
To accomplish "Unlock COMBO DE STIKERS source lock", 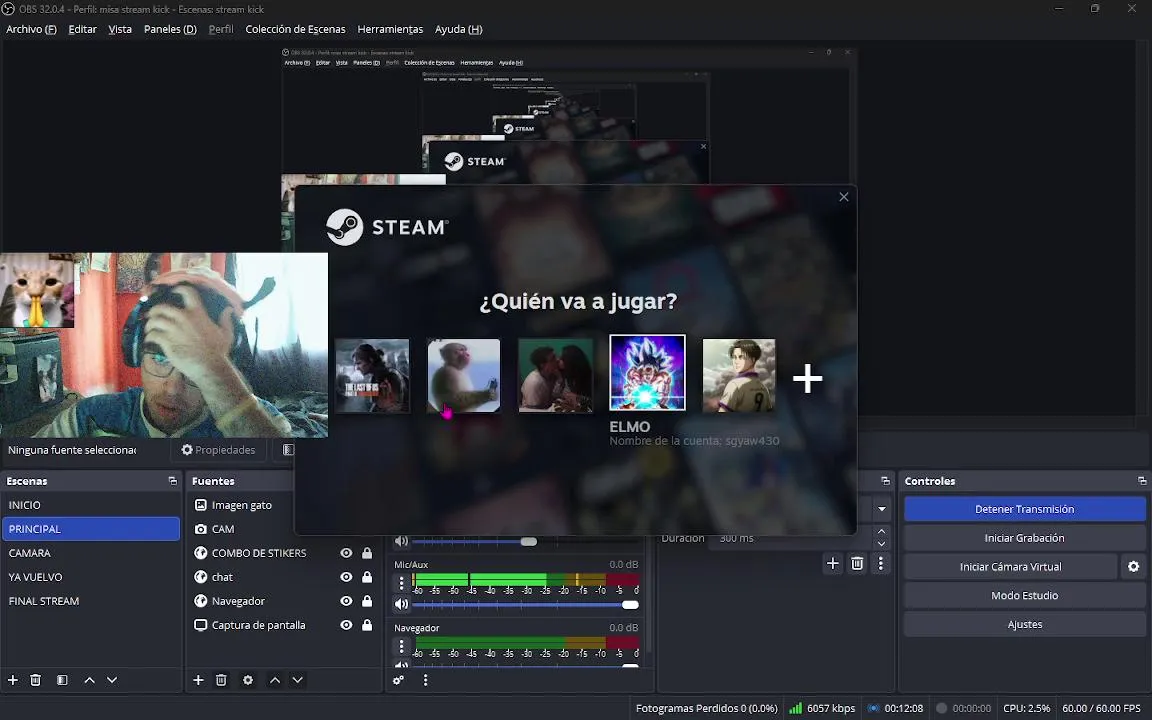I will tap(367, 553).
